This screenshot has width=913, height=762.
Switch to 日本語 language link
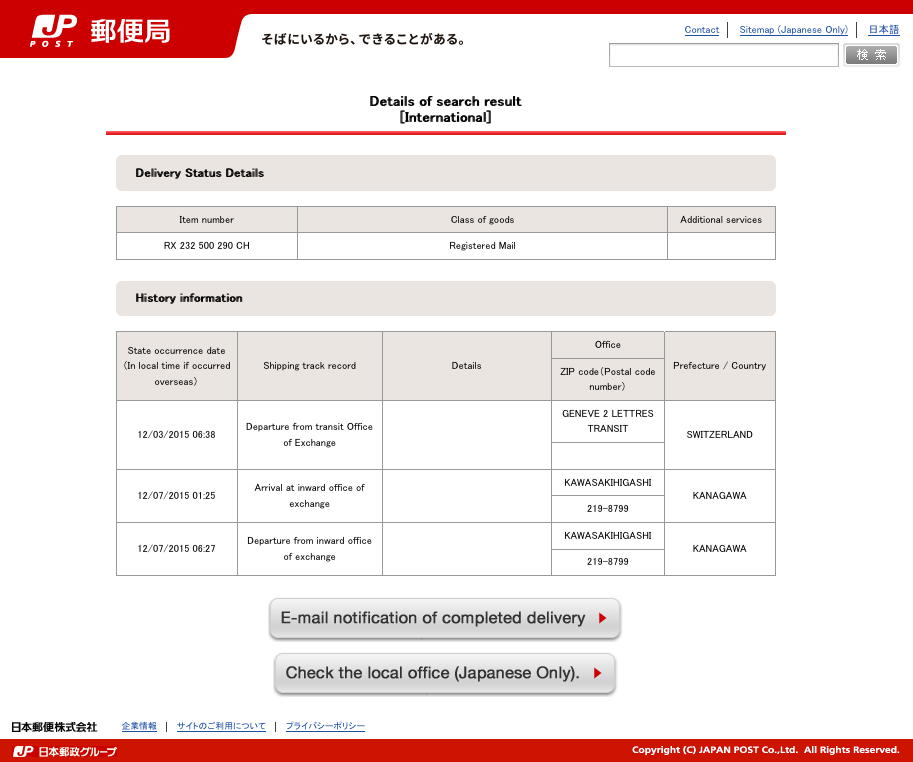[883, 30]
